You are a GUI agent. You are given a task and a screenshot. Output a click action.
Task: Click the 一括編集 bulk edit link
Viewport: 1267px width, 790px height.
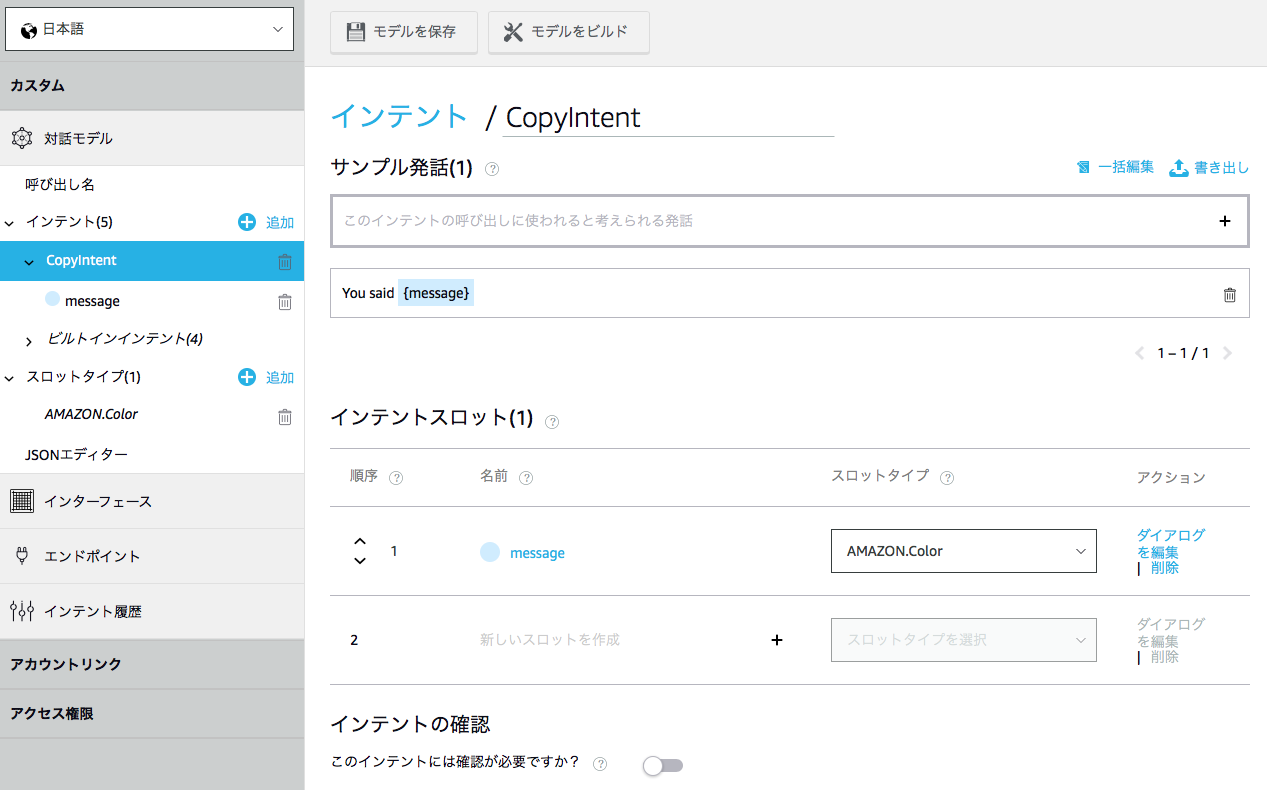pos(1115,167)
